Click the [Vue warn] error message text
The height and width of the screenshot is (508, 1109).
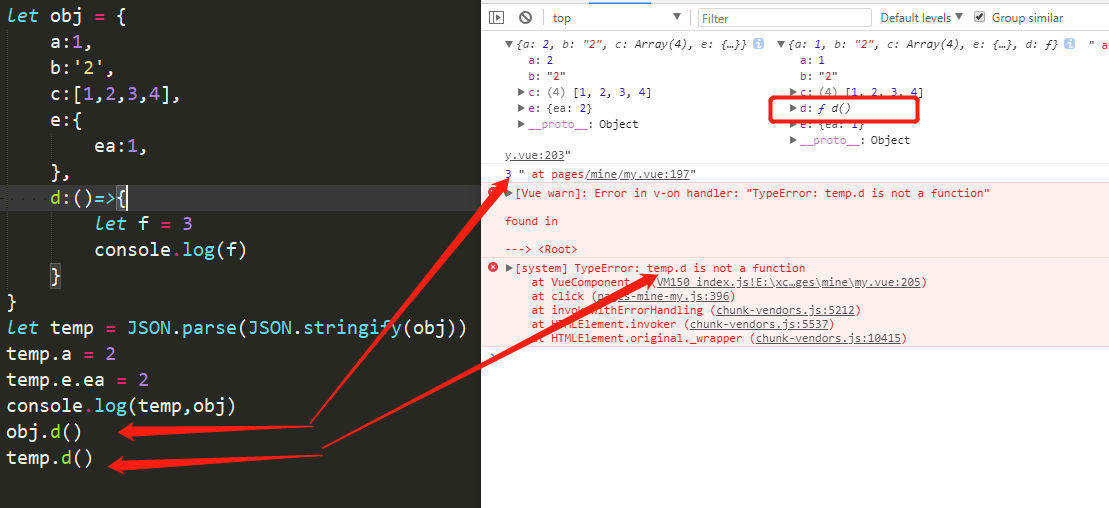(752, 192)
